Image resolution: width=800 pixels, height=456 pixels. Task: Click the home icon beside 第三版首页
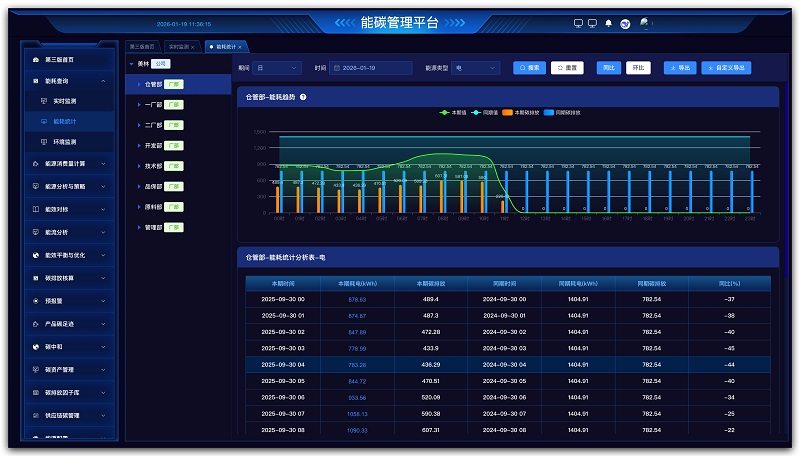[36, 59]
